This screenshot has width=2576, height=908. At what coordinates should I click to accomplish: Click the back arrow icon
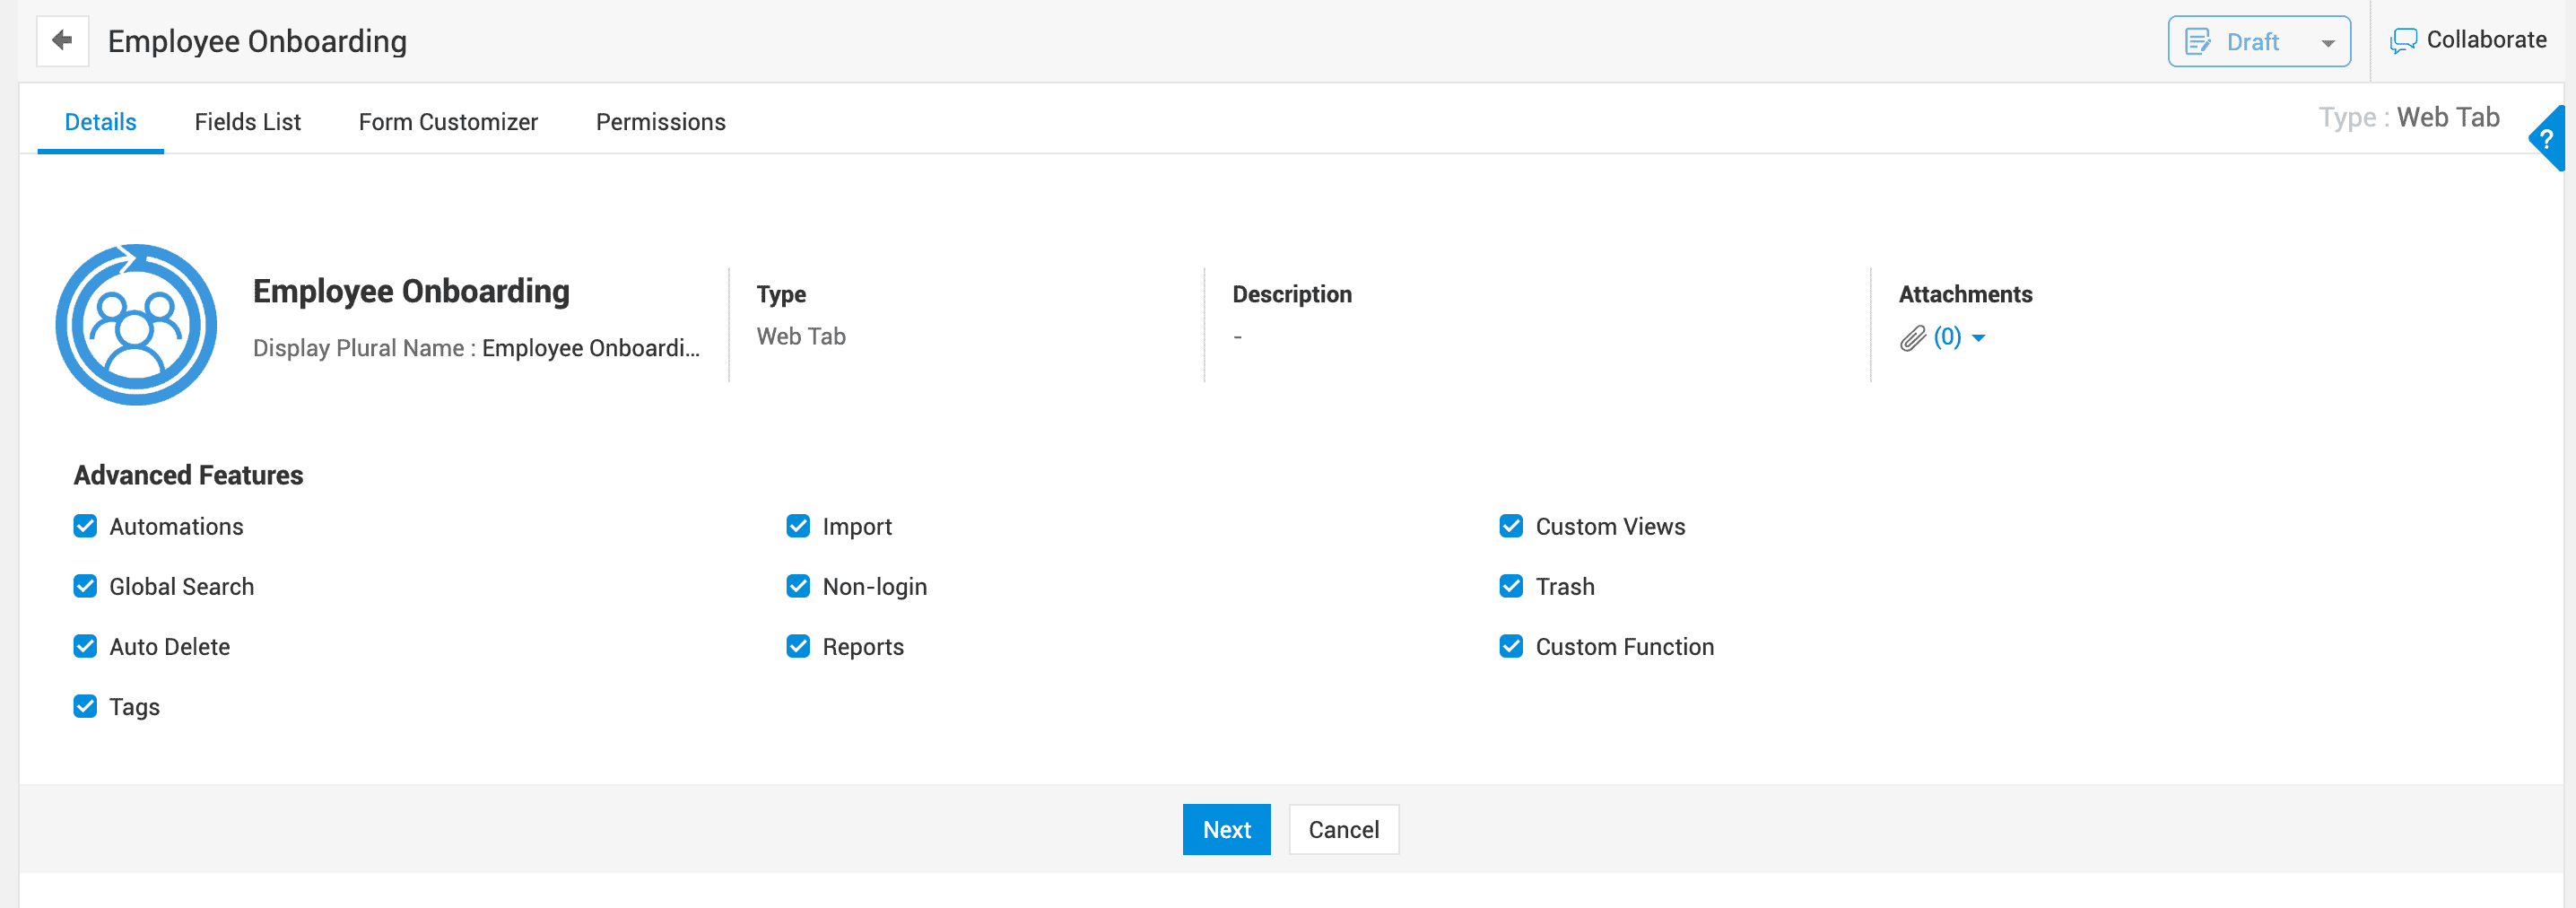click(62, 41)
